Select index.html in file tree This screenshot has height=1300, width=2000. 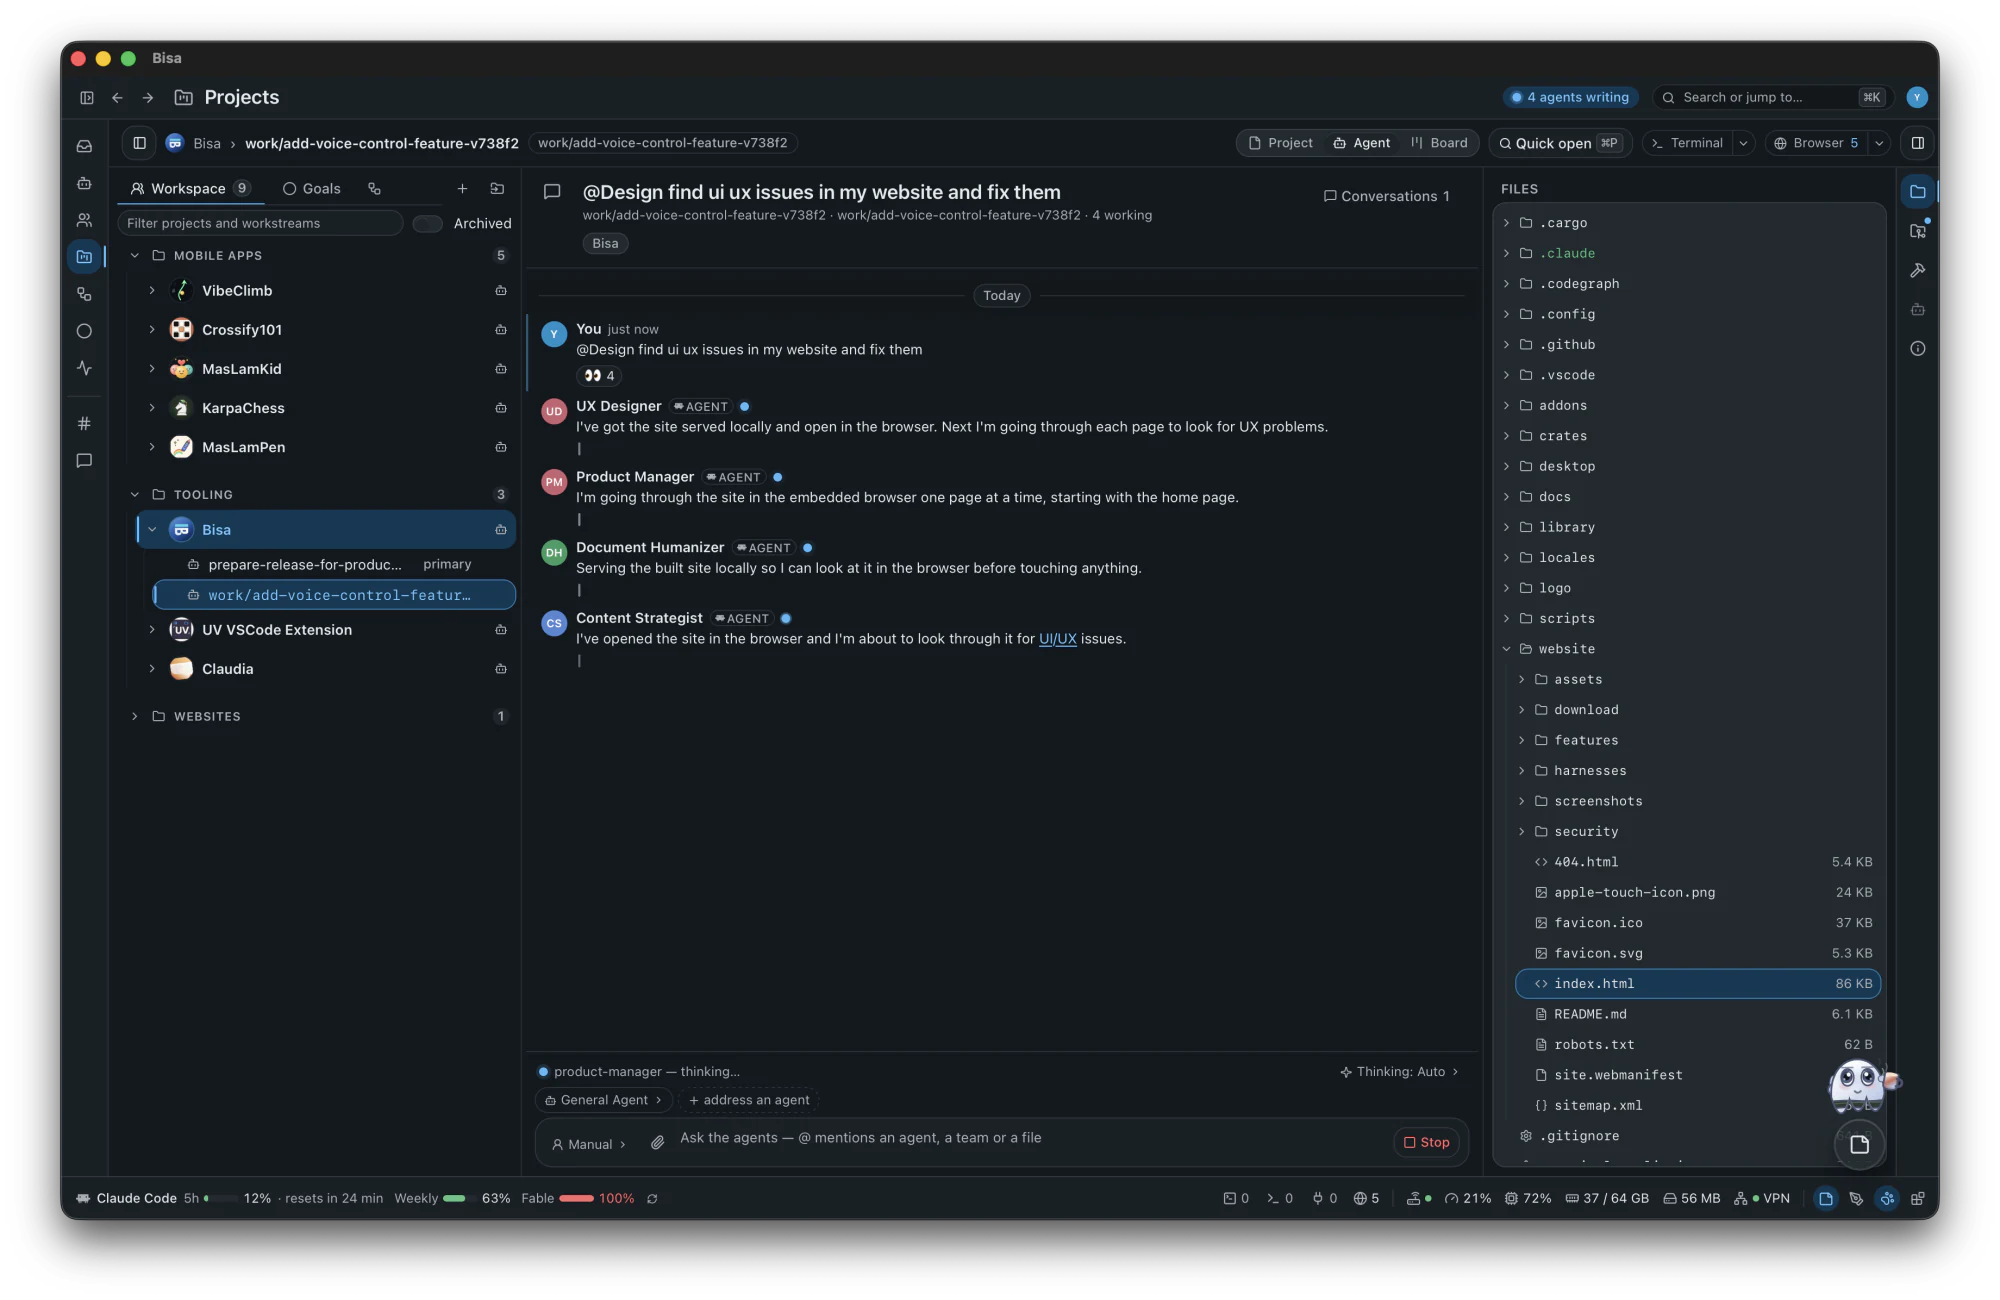(x=1698, y=984)
